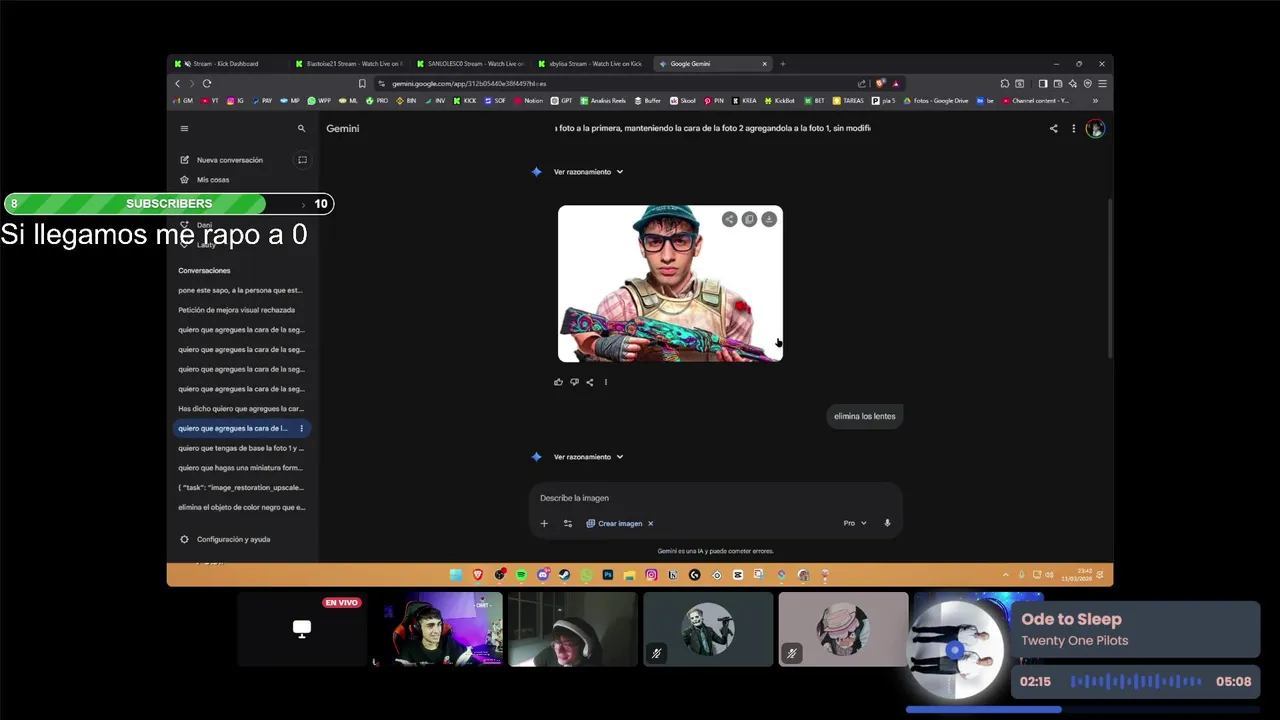Open conversation 'quiero que hagas una miniatura form...'

pyautogui.click(x=240, y=468)
